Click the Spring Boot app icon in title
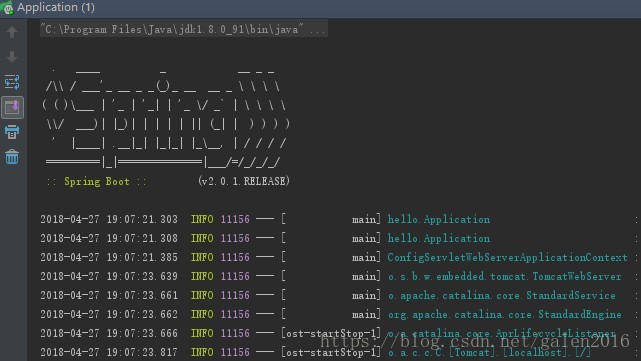This screenshot has width=641, height=361. coord(7,8)
